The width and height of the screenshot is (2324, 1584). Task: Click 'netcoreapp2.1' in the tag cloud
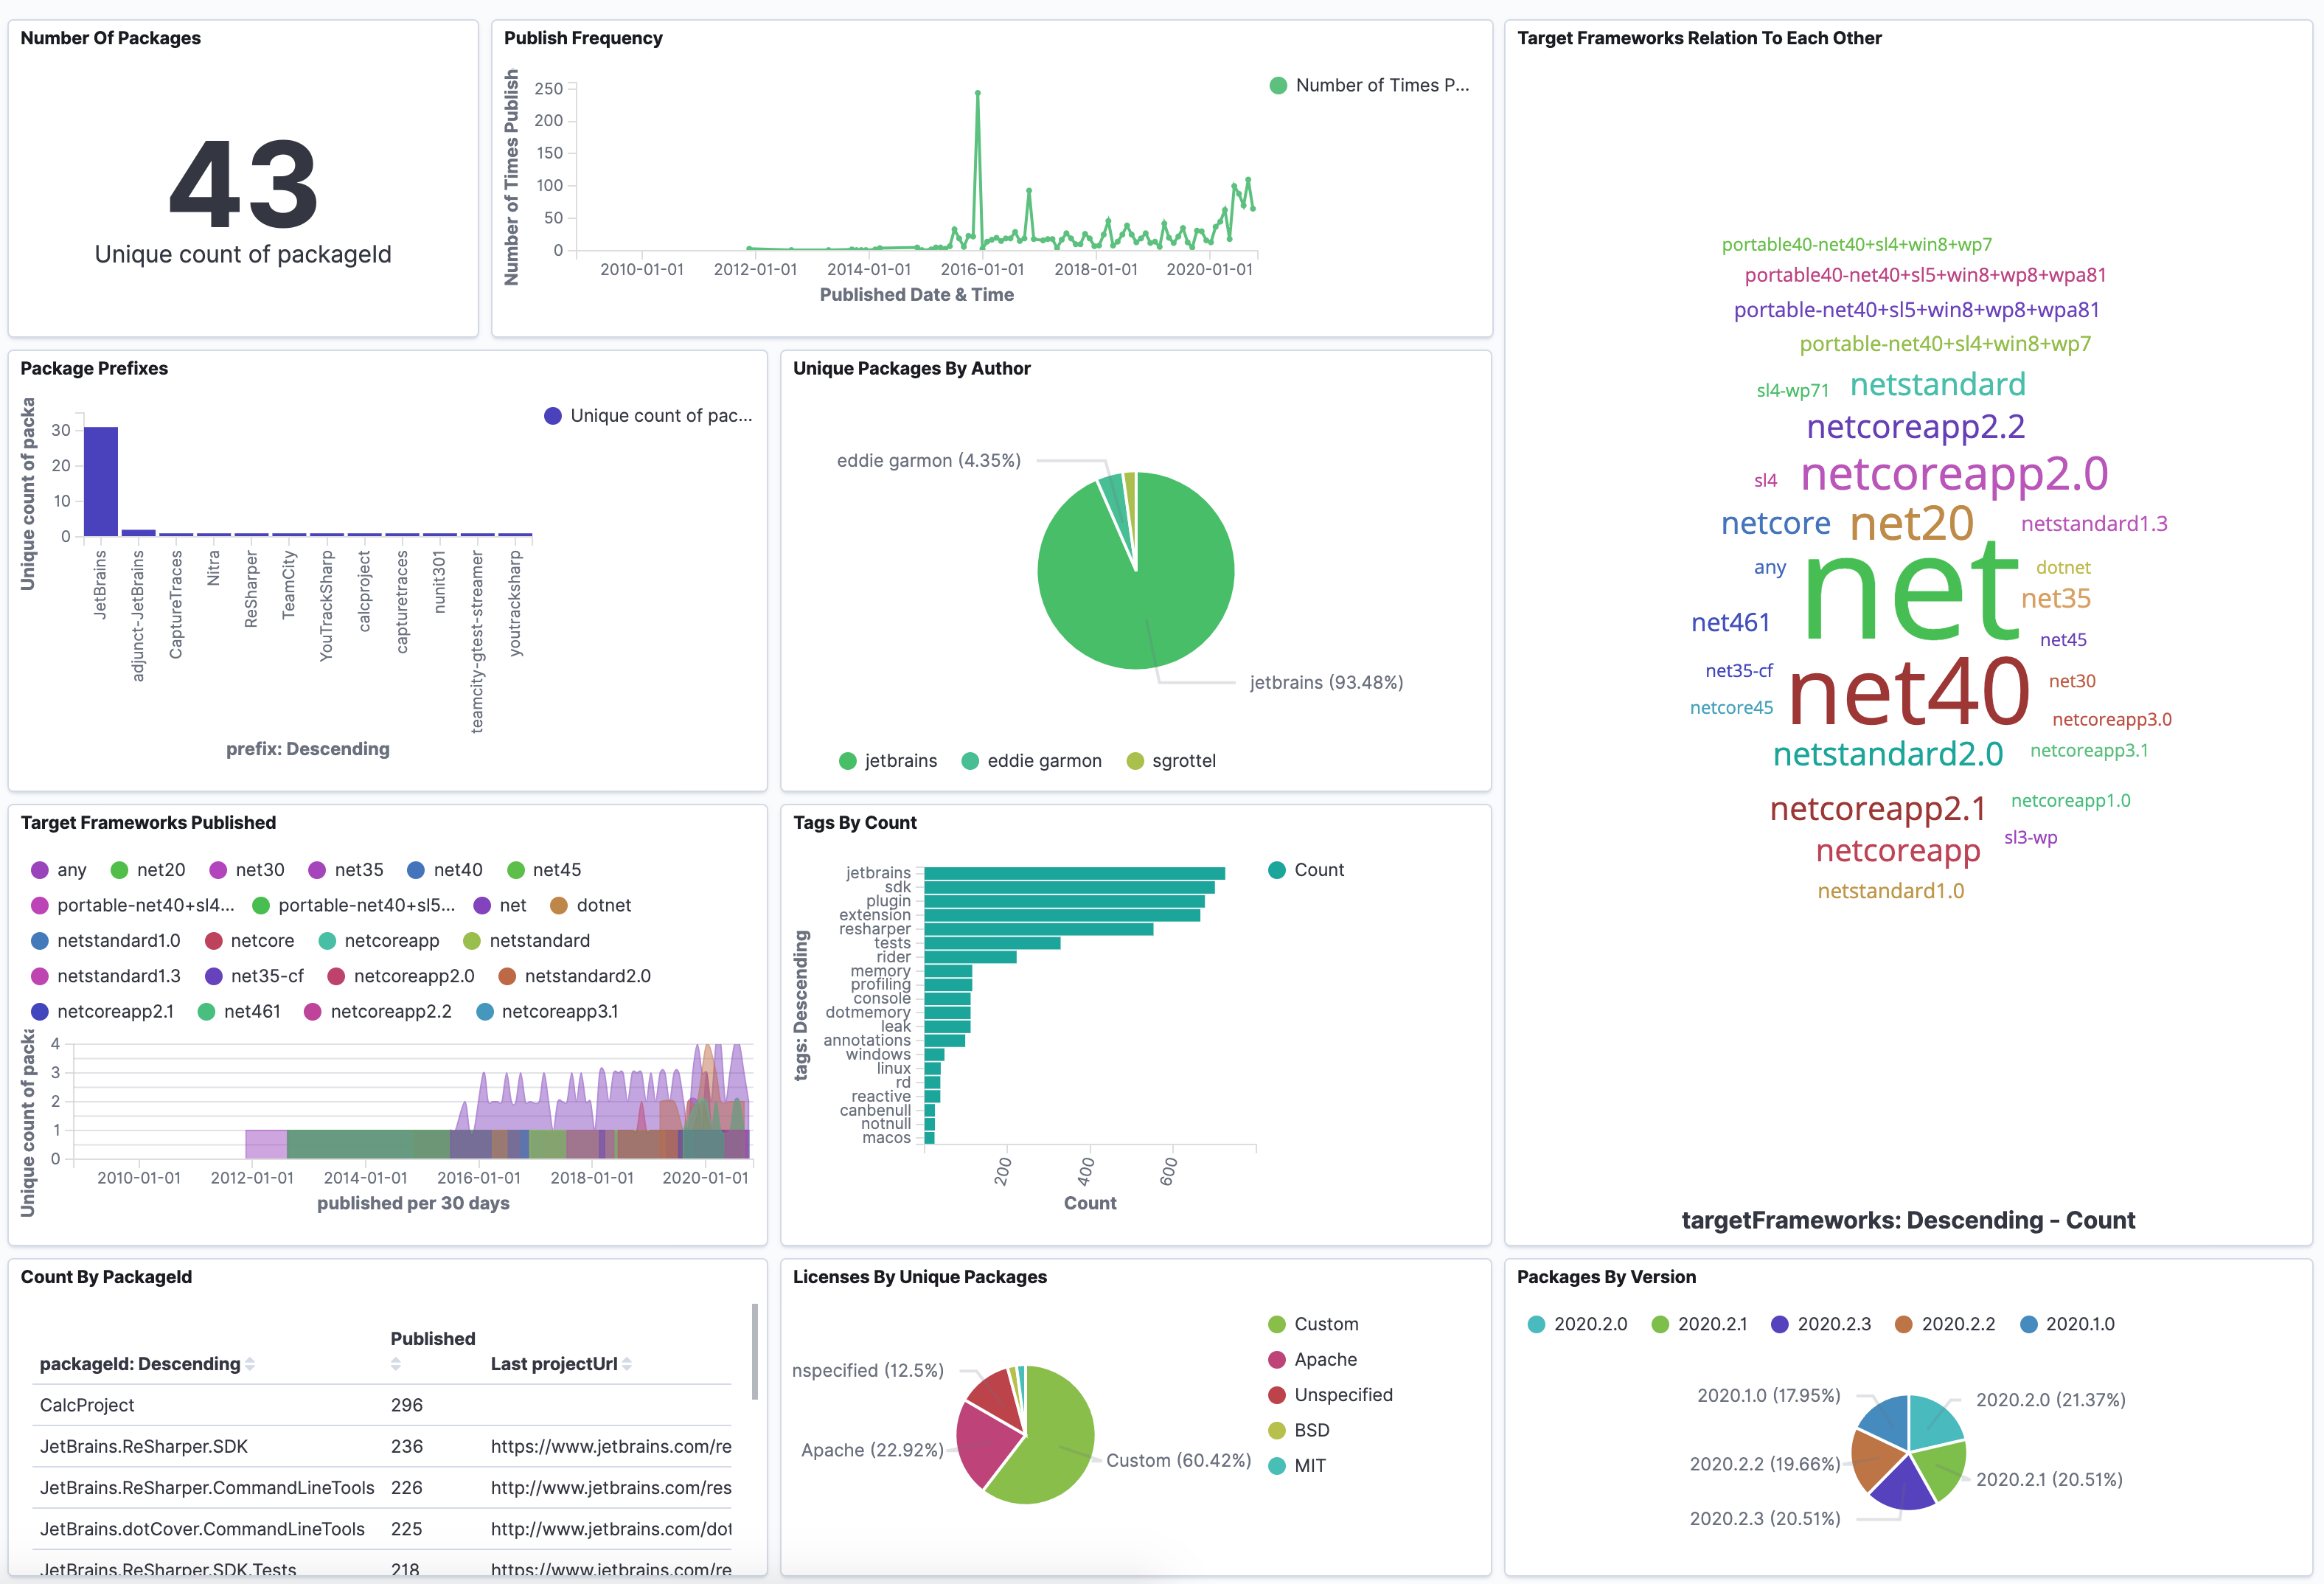point(1877,809)
